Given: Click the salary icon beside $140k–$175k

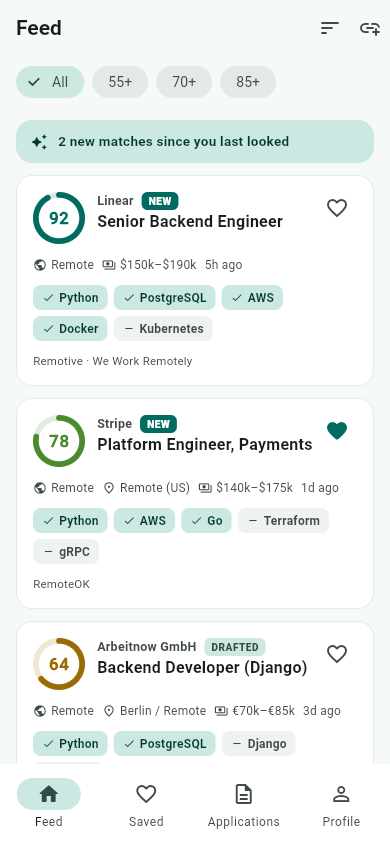Looking at the screenshot, I should pos(205,488).
